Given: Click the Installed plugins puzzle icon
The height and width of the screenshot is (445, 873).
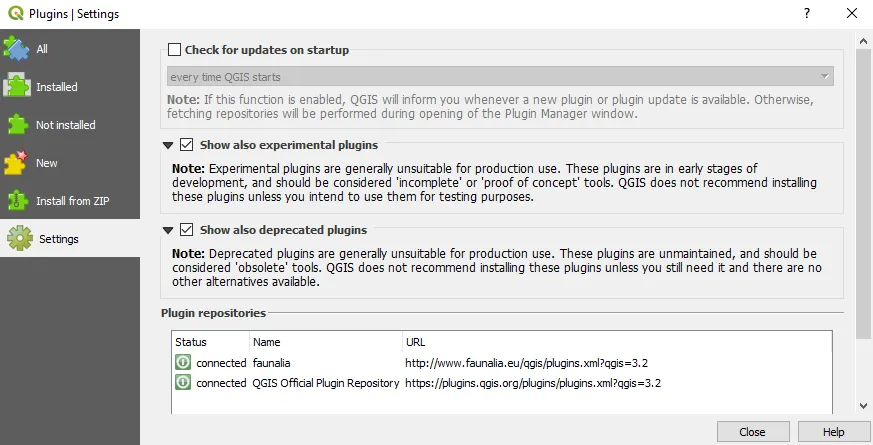Looking at the screenshot, I should [17, 86].
